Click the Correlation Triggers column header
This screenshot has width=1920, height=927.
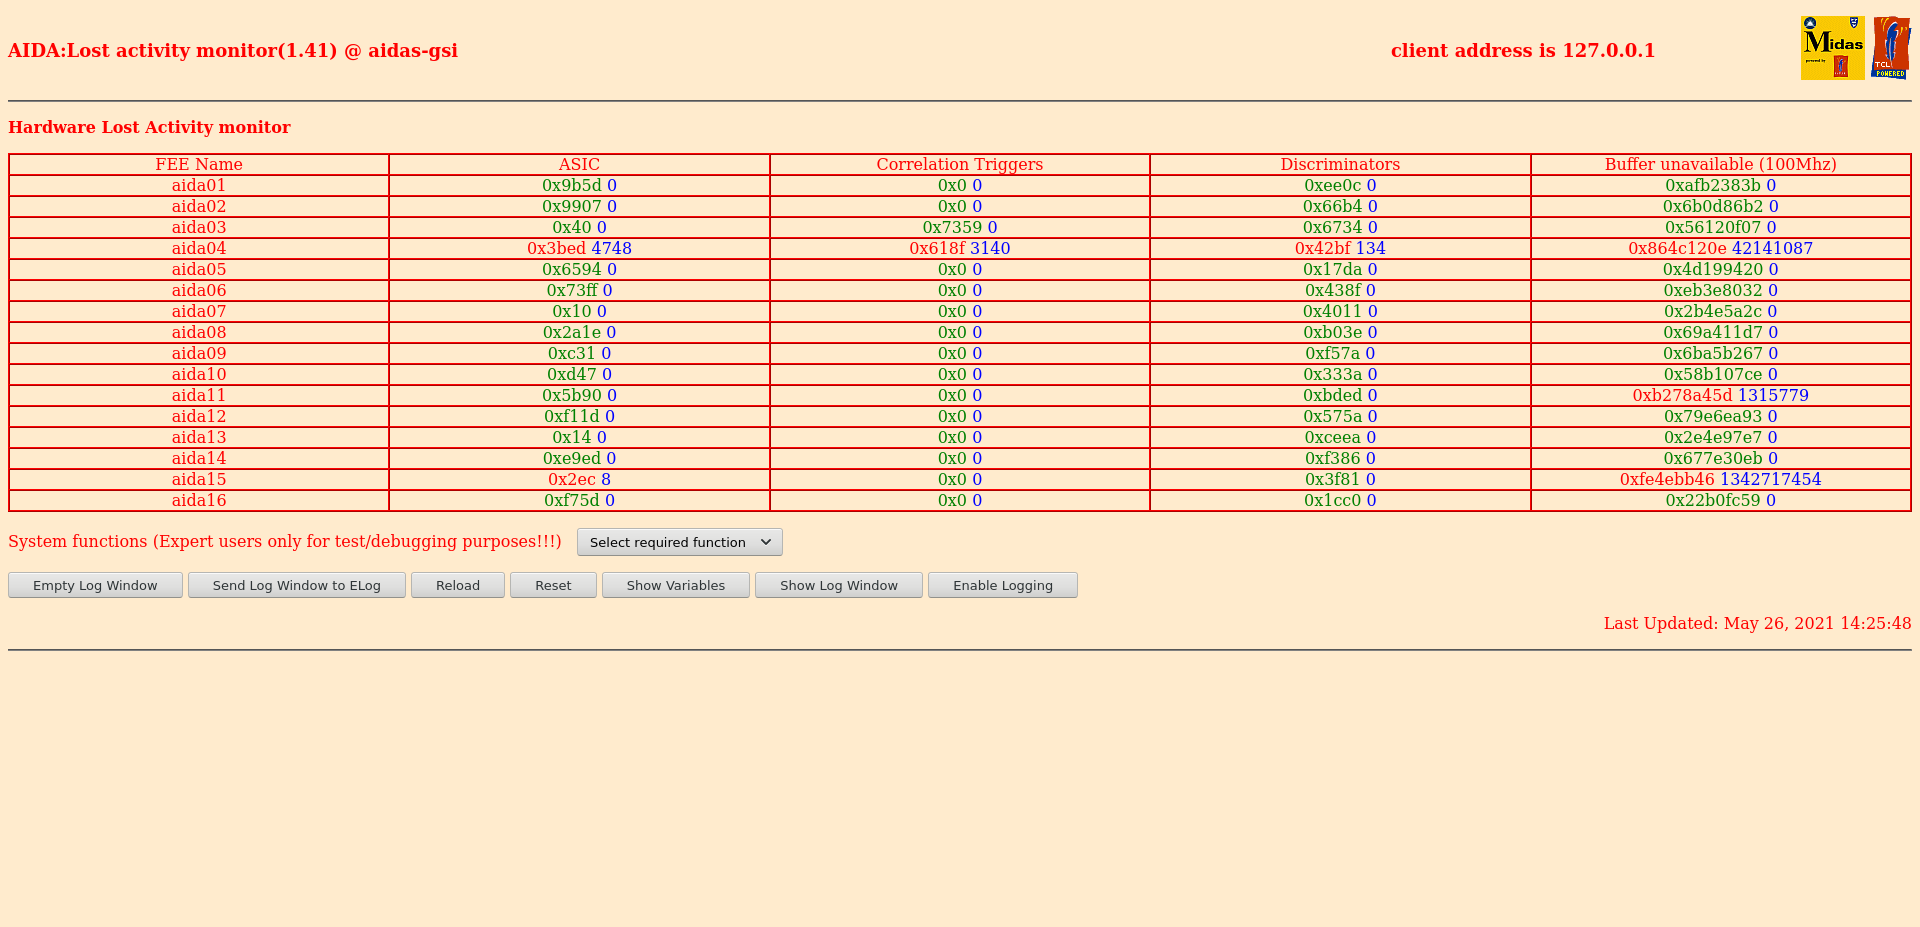point(959,164)
